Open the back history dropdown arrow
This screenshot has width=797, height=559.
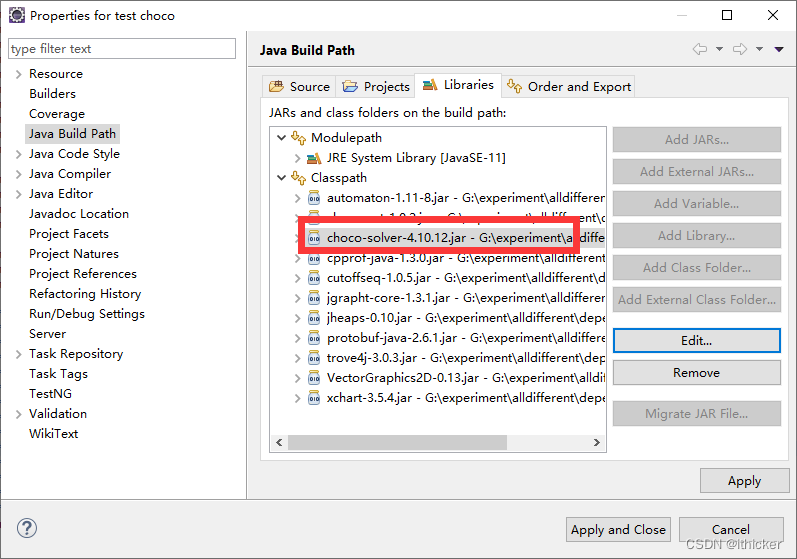[x=719, y=49]
